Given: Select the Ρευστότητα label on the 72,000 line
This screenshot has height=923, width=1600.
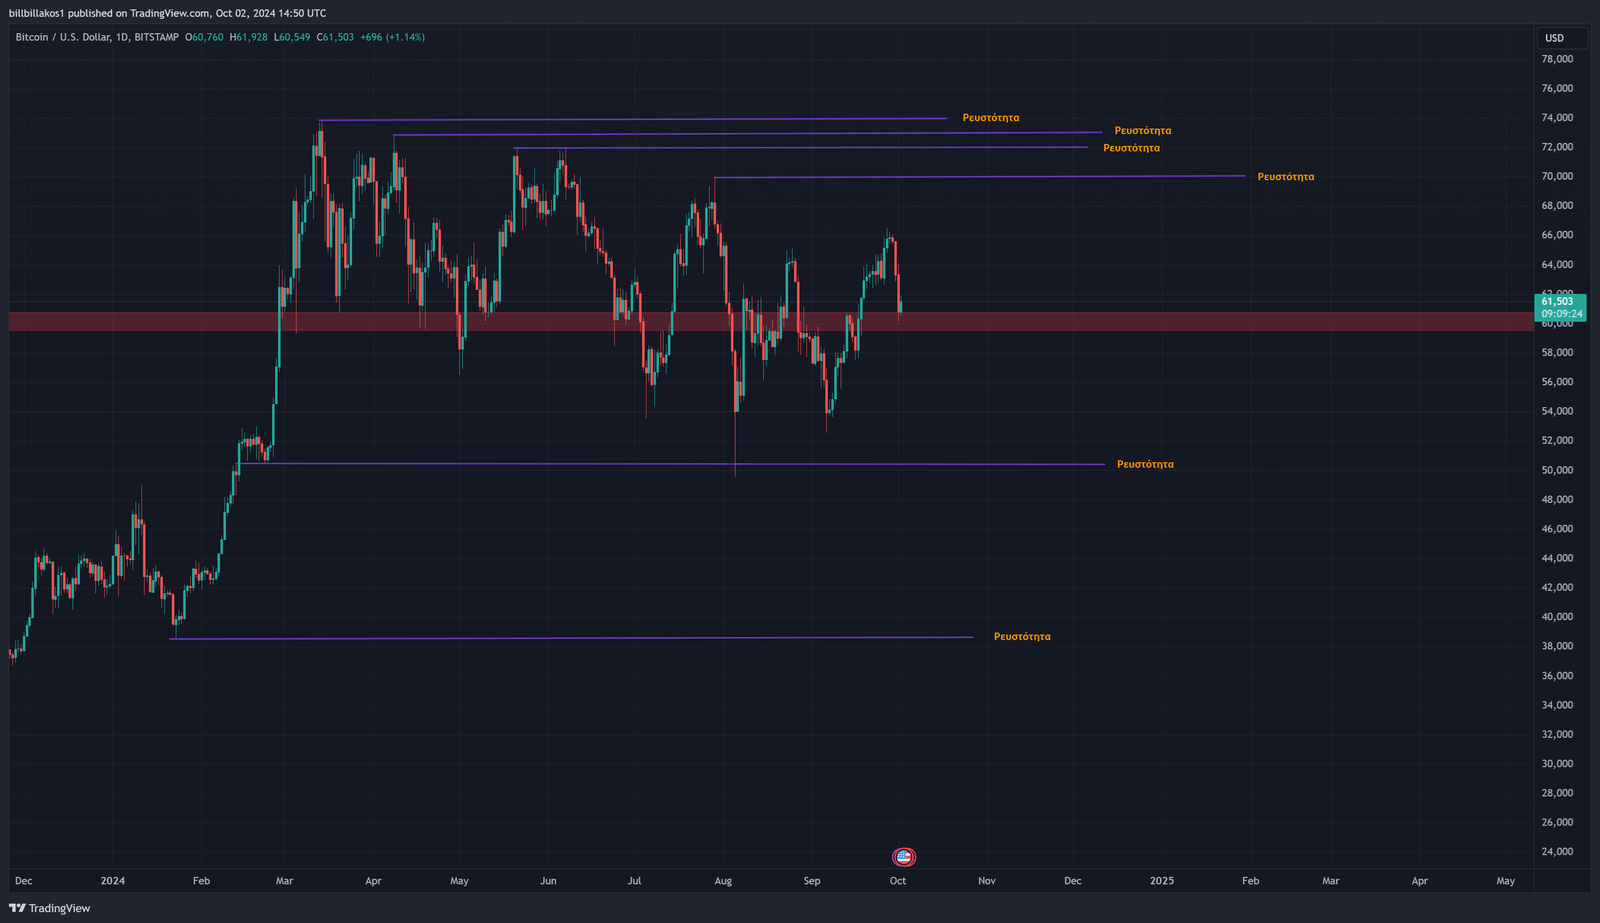Looking at the screenshot, I should click(1131, 148).
